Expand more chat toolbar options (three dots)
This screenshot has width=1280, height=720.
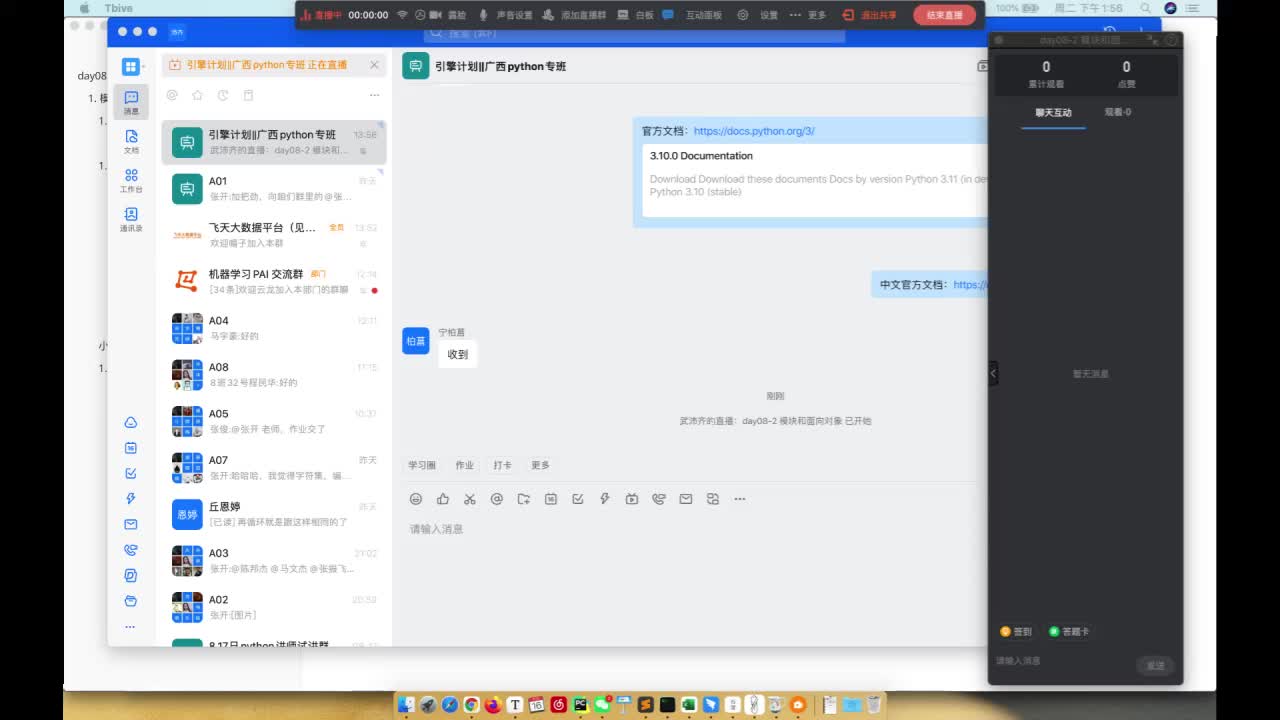[740, 499]
